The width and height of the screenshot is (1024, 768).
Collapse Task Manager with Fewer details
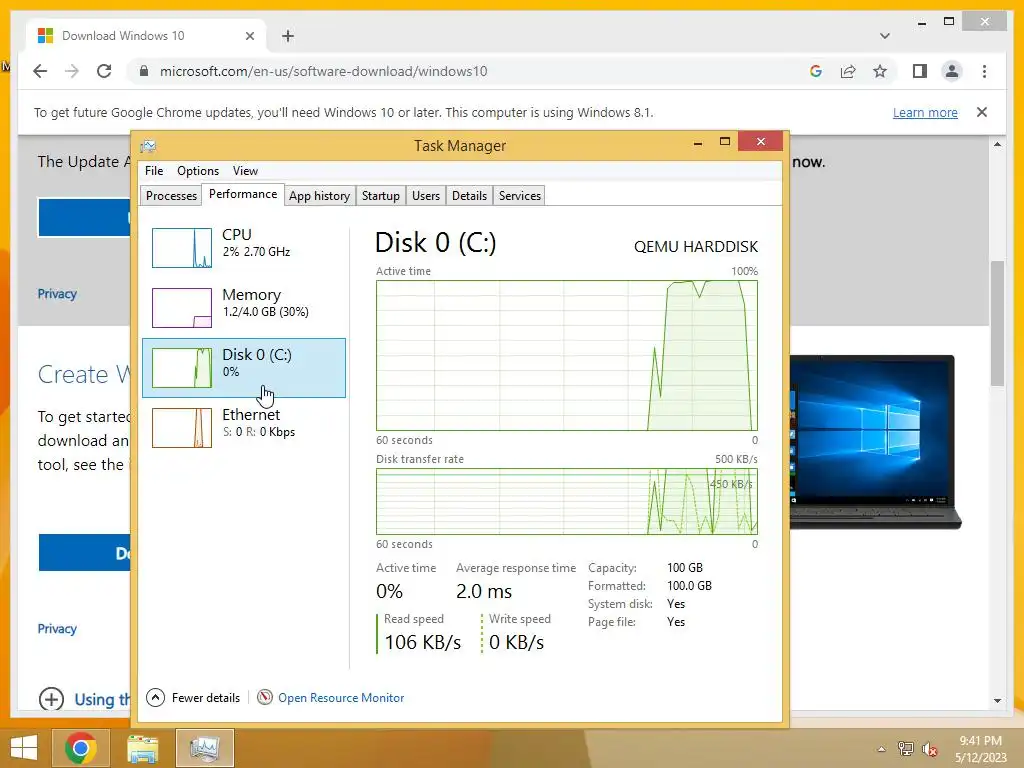coord(193,697)
